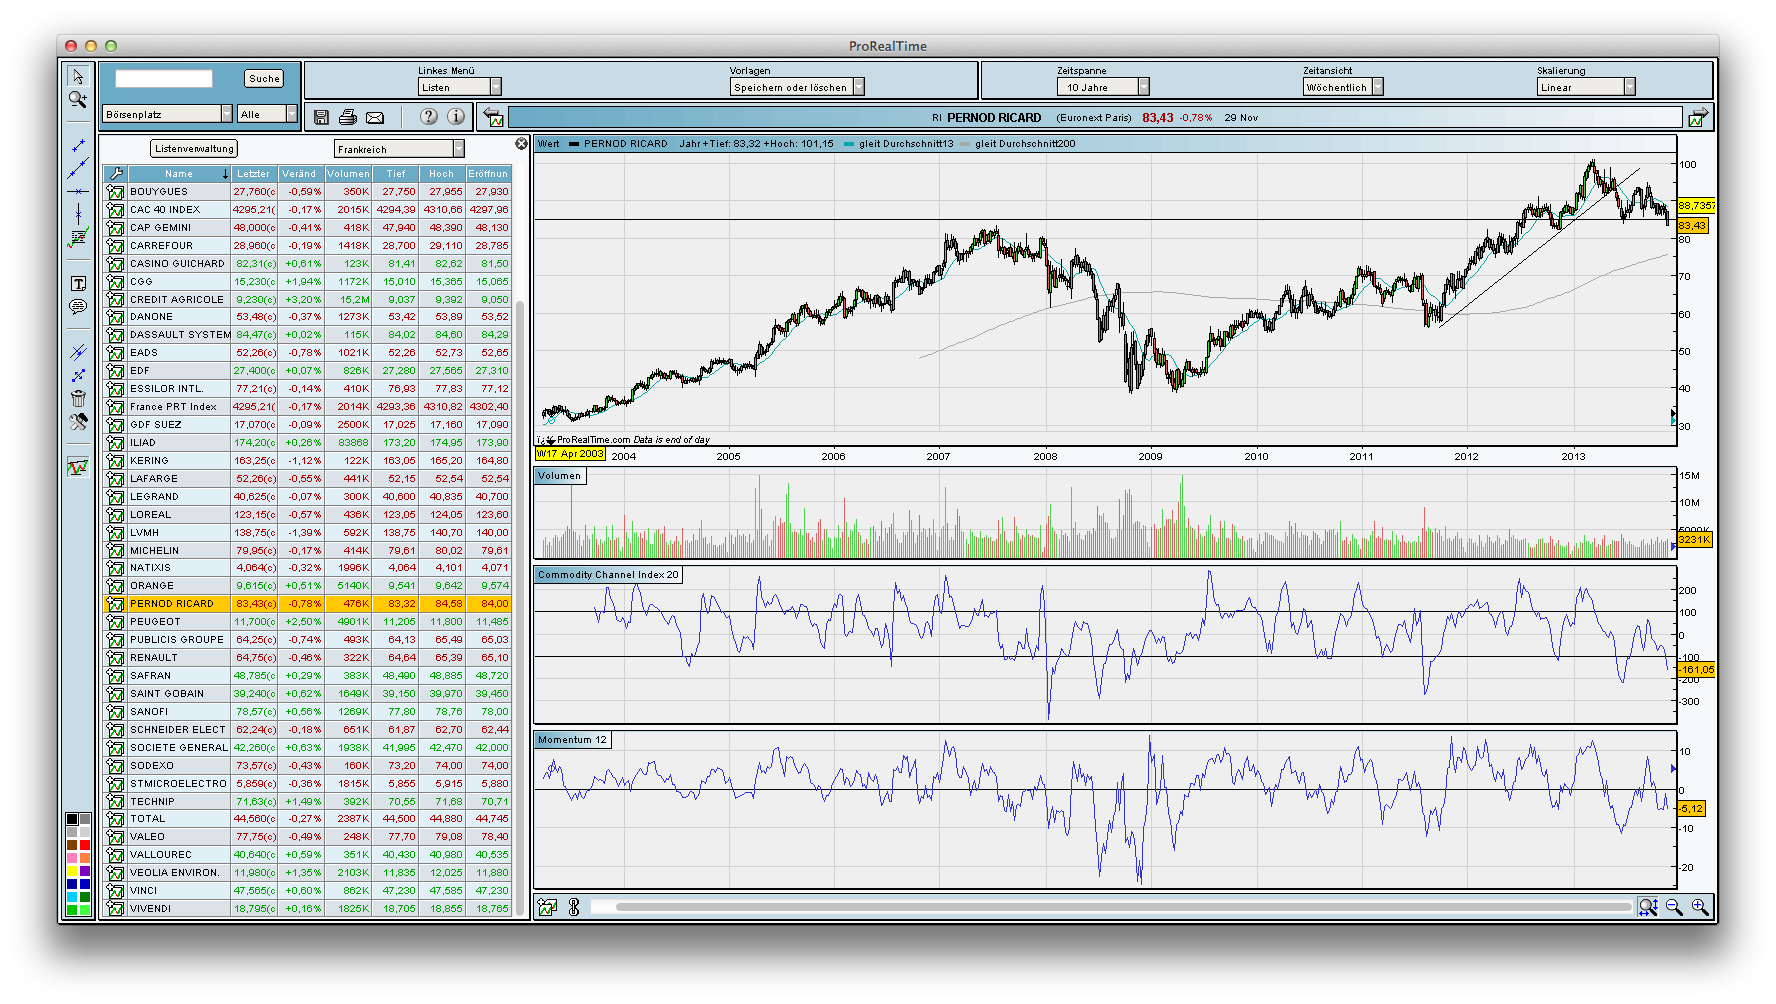The width and height of the screenshot is (1776, 1004).
Task: Select the line segment drawing tool
Action: pos(78,146)
